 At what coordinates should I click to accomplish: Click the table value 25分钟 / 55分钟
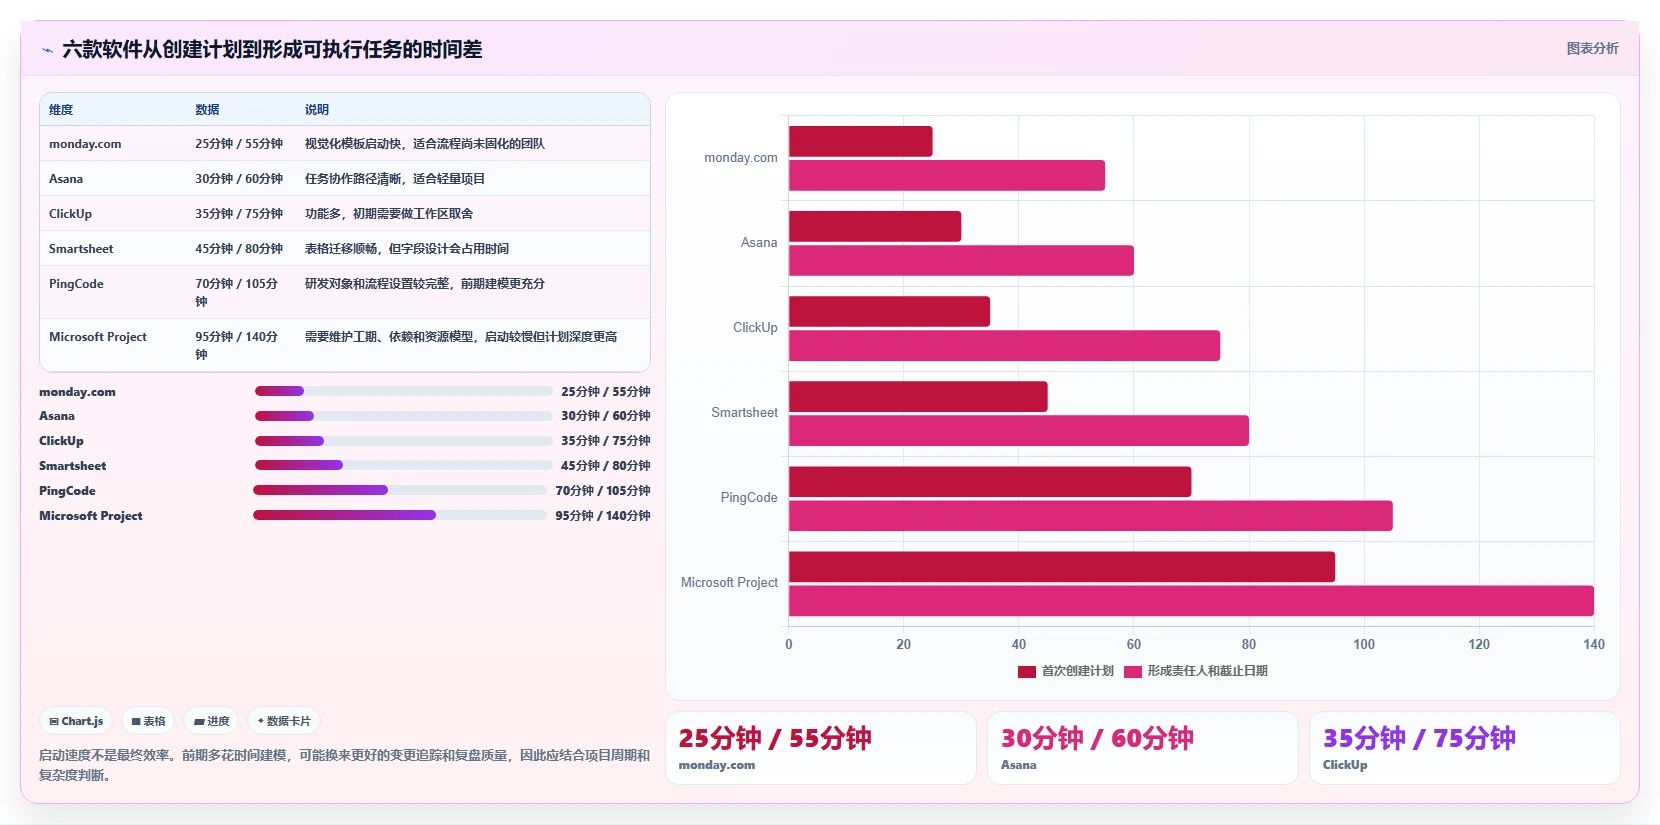point(239,144)
